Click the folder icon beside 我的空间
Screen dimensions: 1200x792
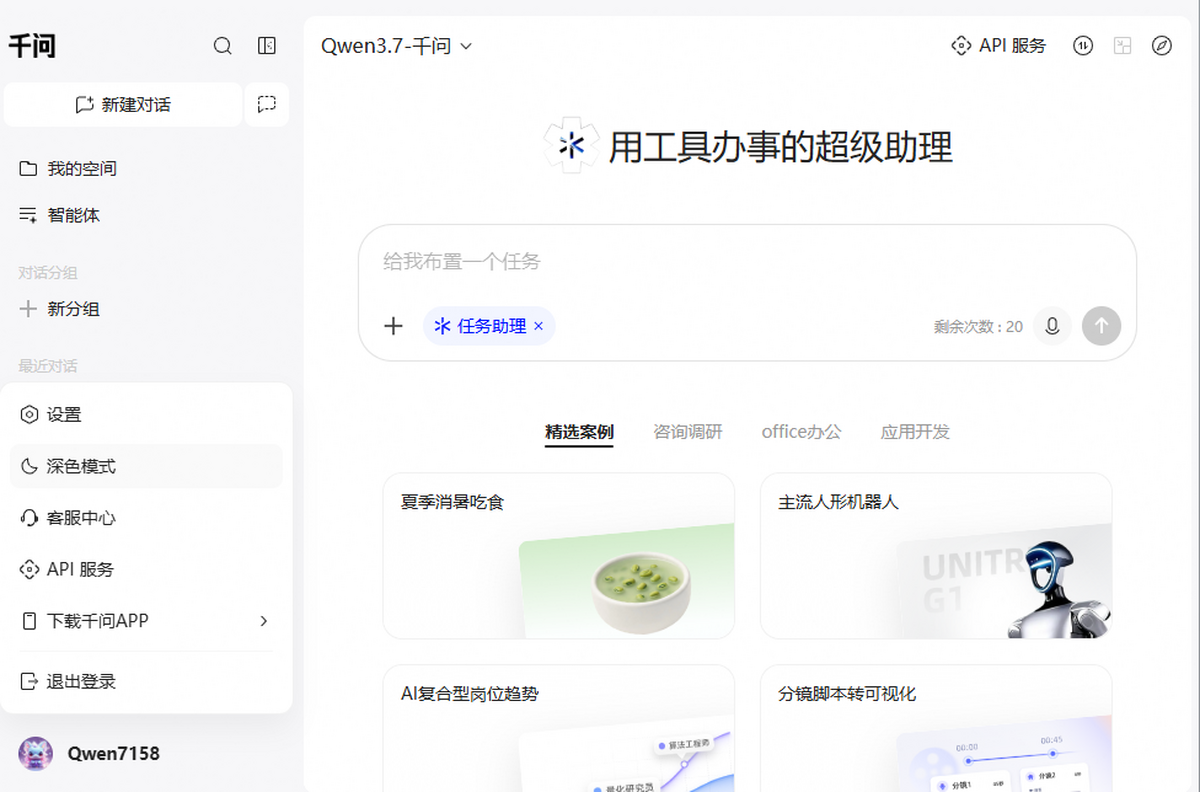(28, 168)
